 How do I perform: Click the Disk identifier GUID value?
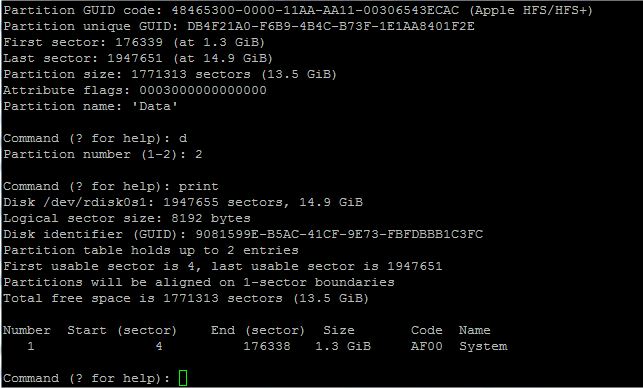[x=339, y=234]
